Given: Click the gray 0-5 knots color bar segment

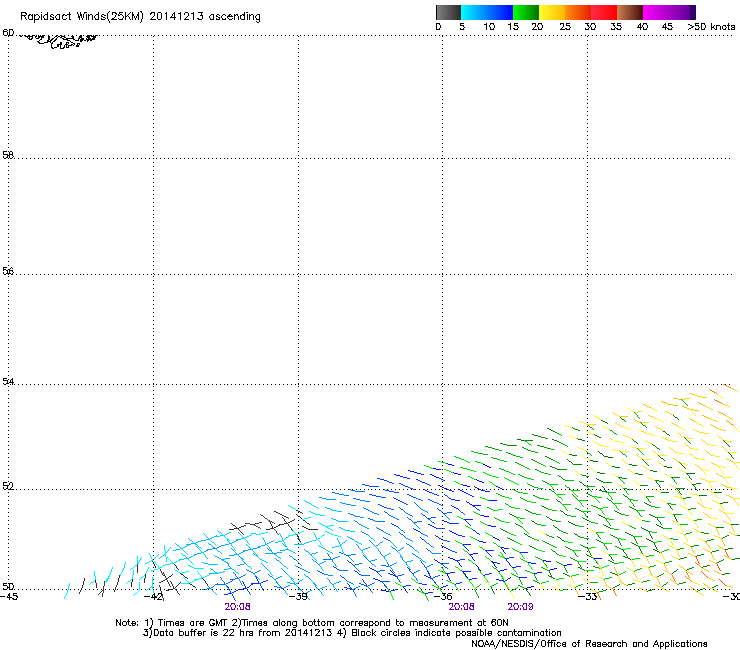Looking at the screenshot, I should coord(448,12).
